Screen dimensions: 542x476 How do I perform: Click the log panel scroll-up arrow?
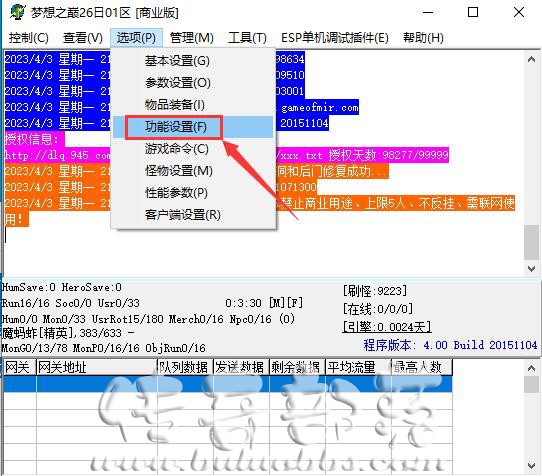pyautogui.click(x=532, y=59)
